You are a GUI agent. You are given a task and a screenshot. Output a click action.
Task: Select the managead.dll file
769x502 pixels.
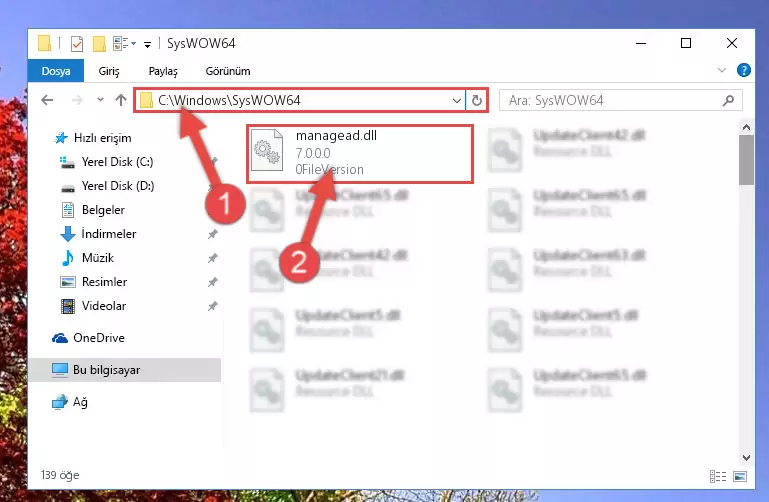pyautogui.click(x=360, y=153)
